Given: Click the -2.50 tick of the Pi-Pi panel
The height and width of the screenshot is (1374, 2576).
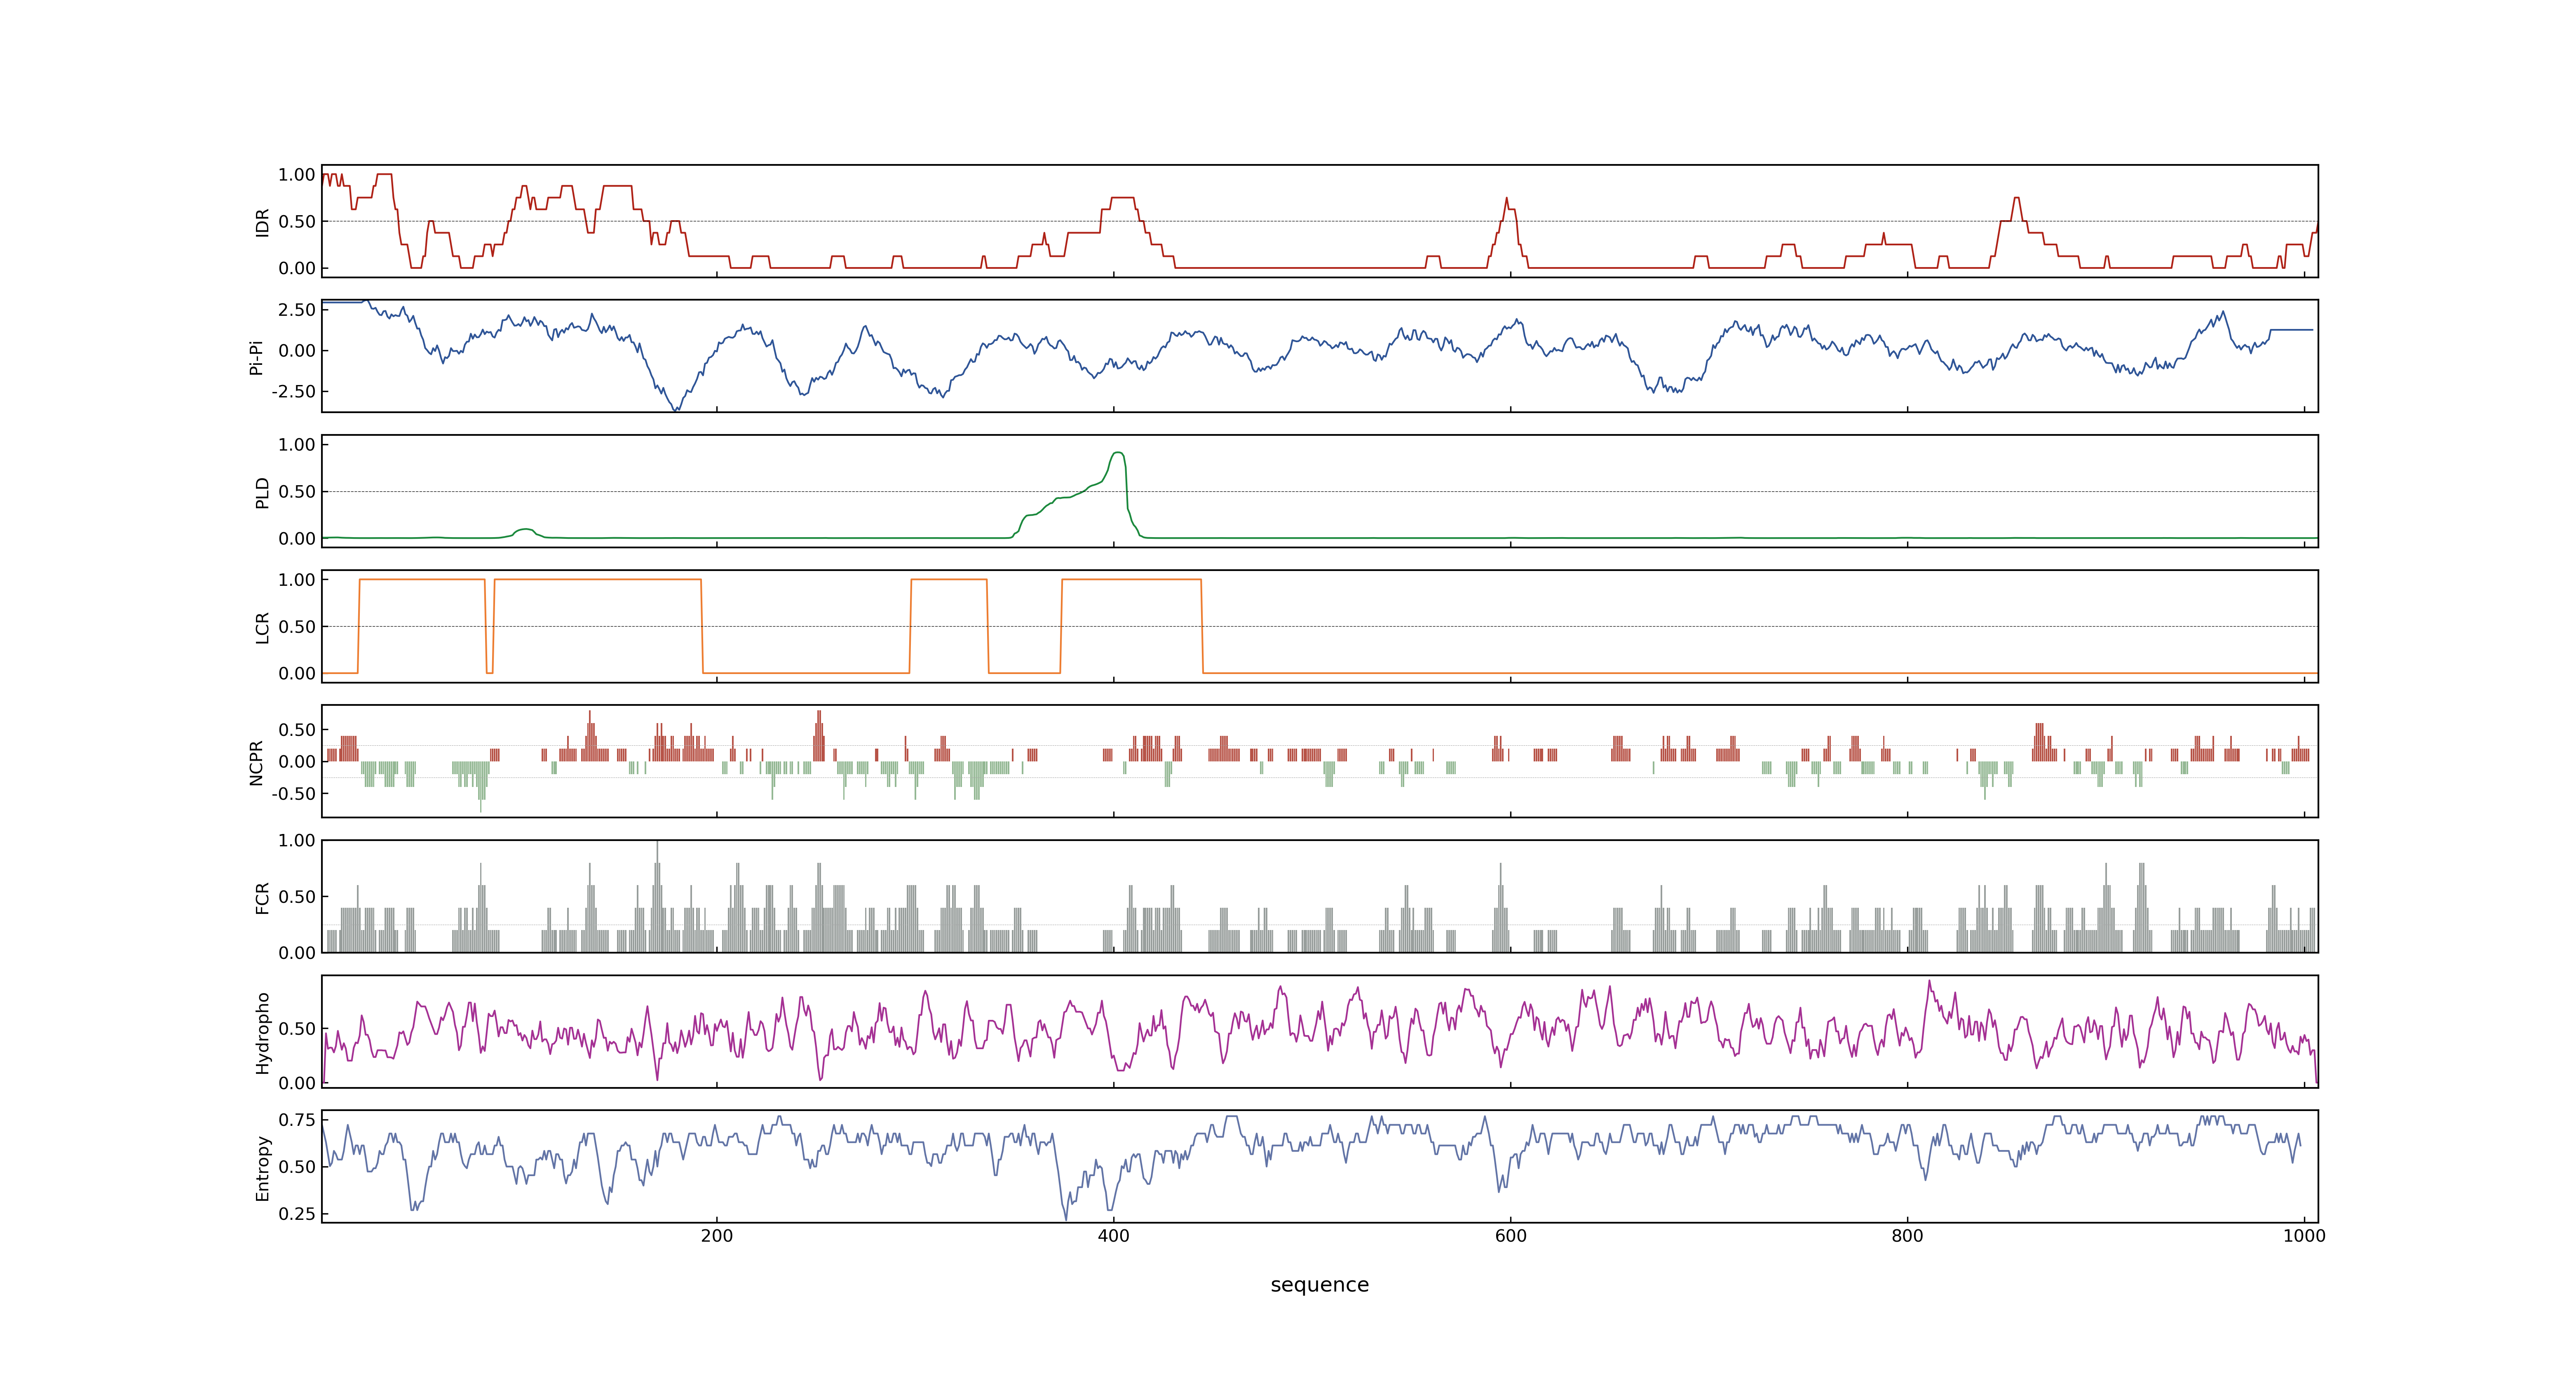Looking at the screenshot, I should (293, 392).
